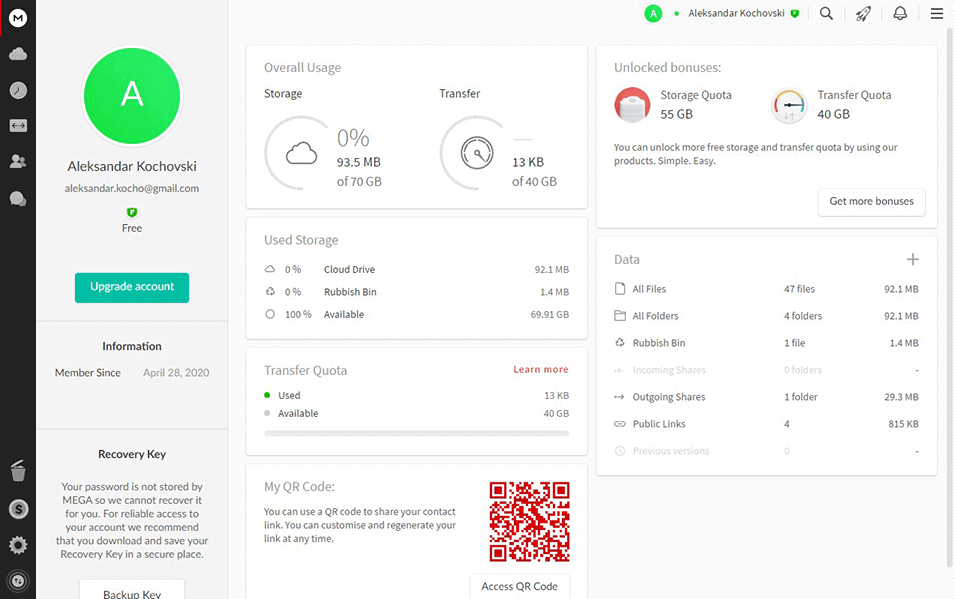955x599 pixels.
Task: Click the MEGA logo in the top corner
Action: 17,17
